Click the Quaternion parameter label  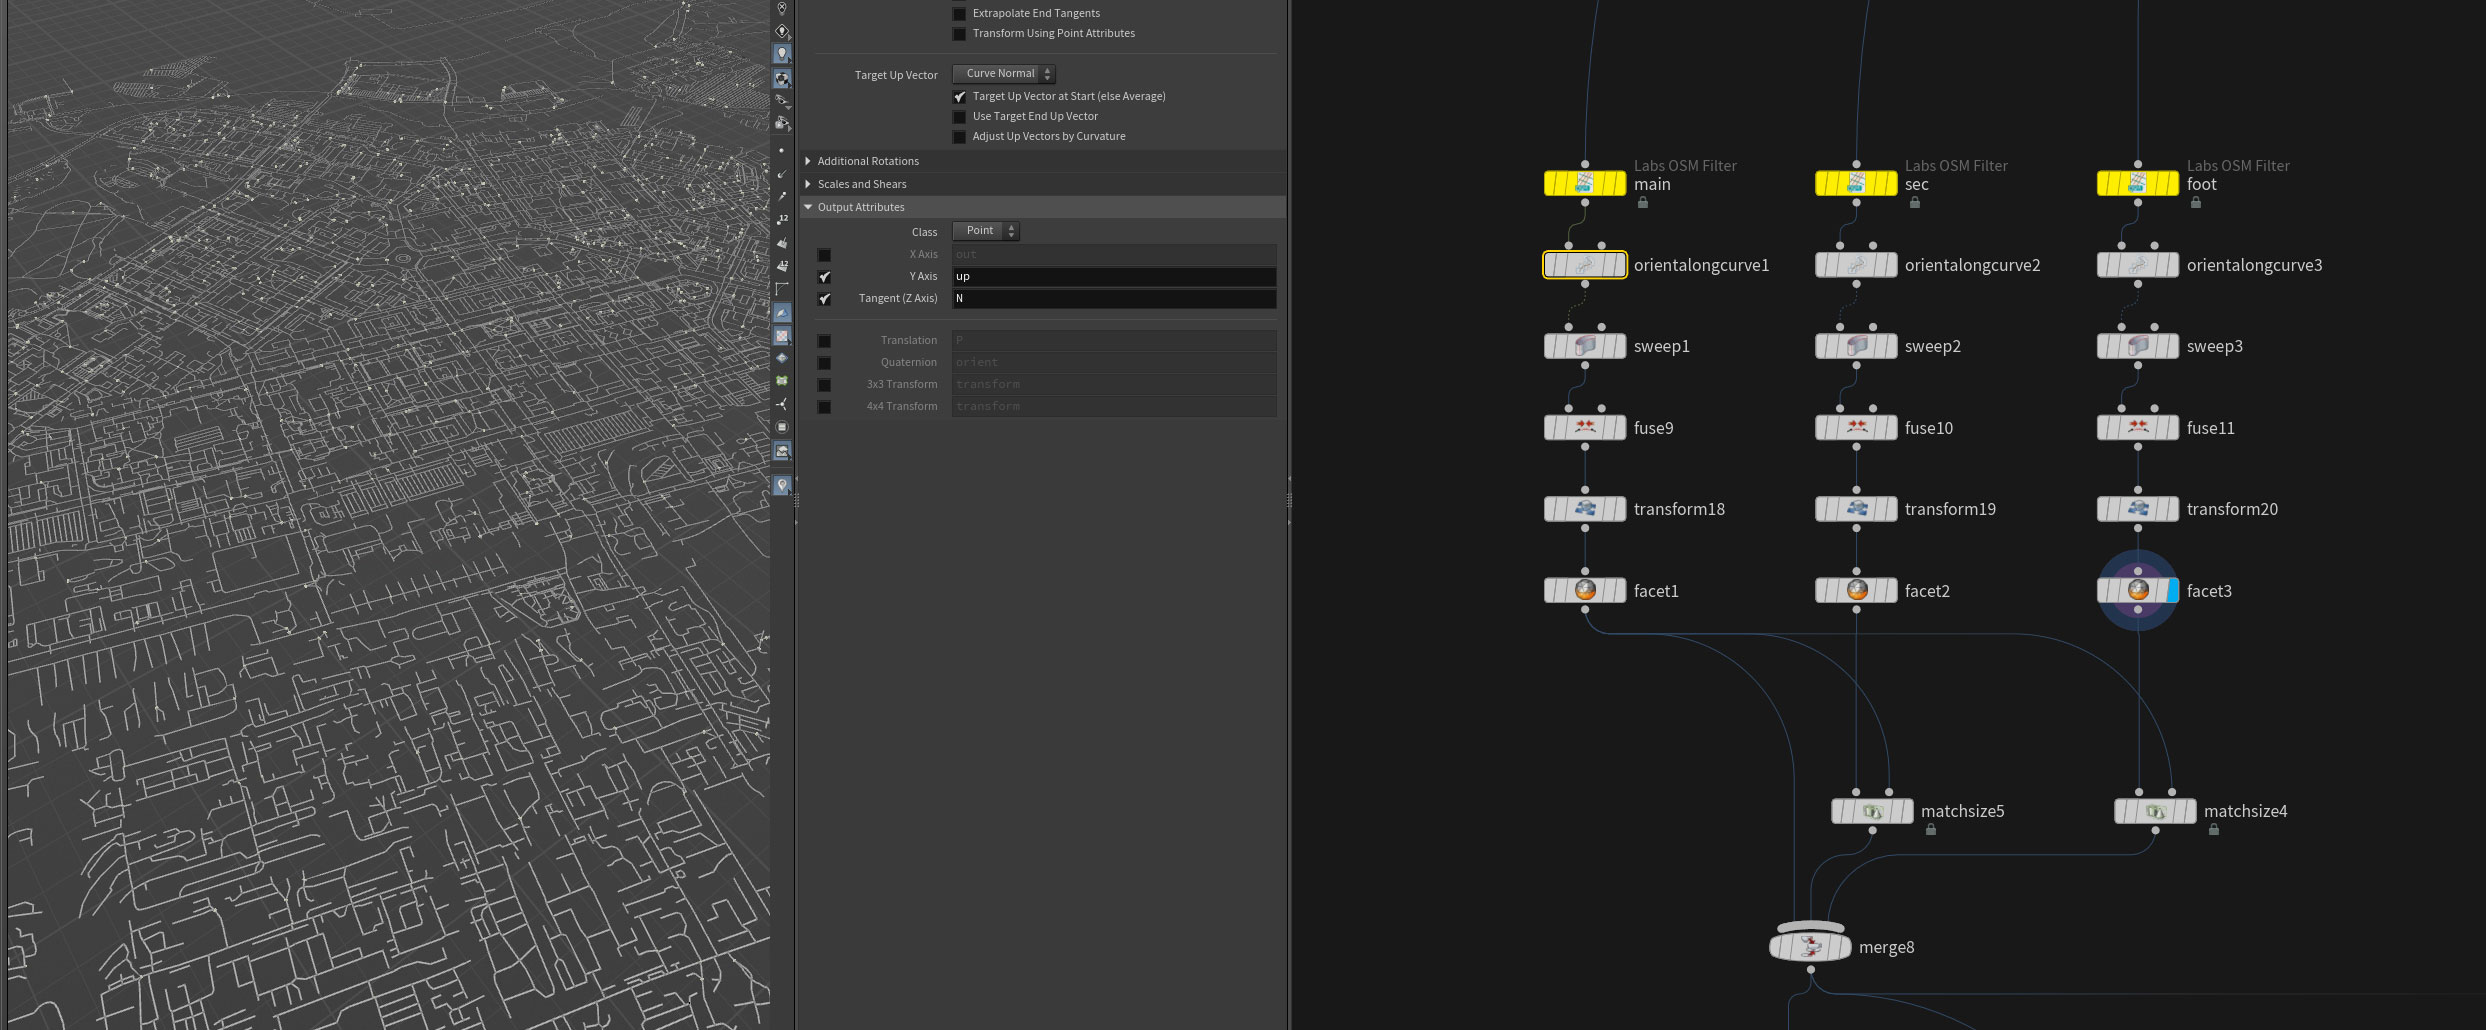click(909, 362)
